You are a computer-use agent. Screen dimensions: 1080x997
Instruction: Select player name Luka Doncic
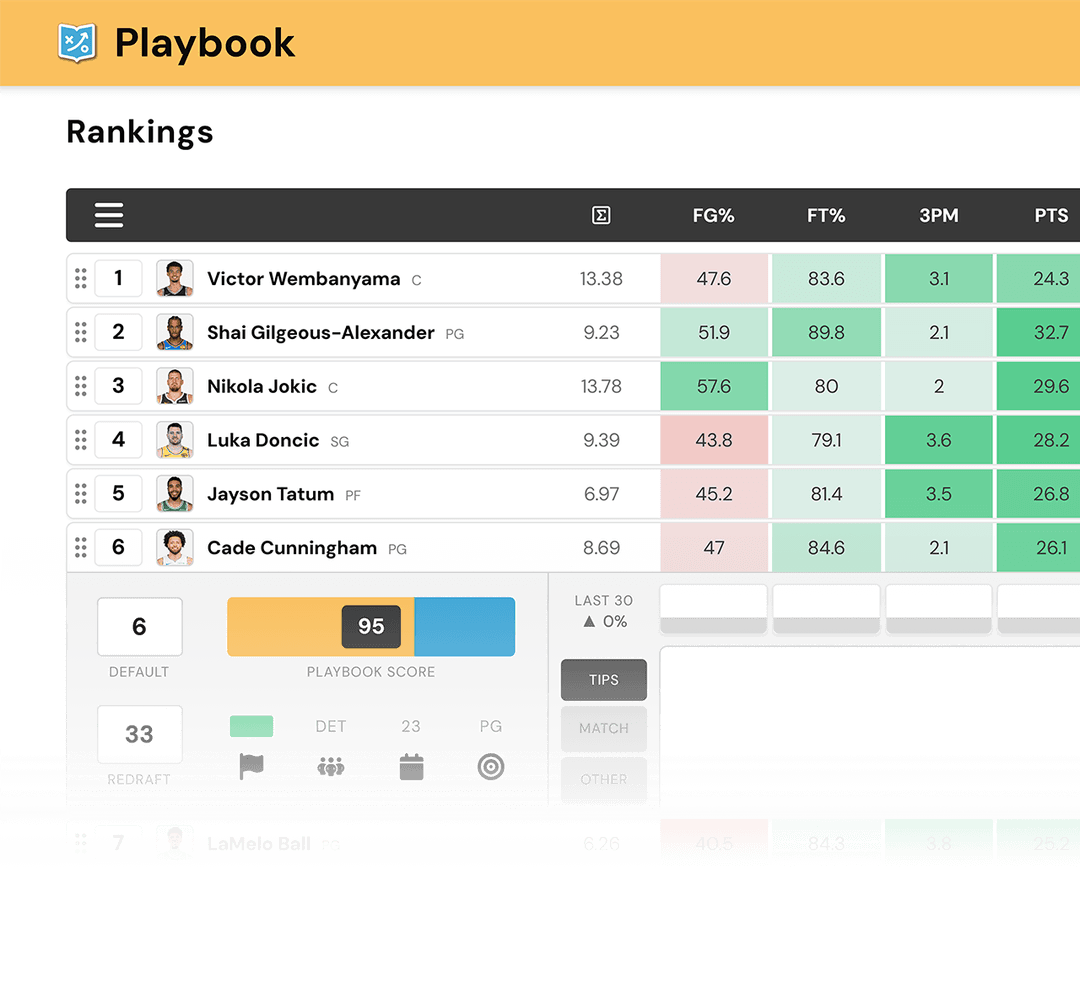pyautogui.click(x=263, y=440)
